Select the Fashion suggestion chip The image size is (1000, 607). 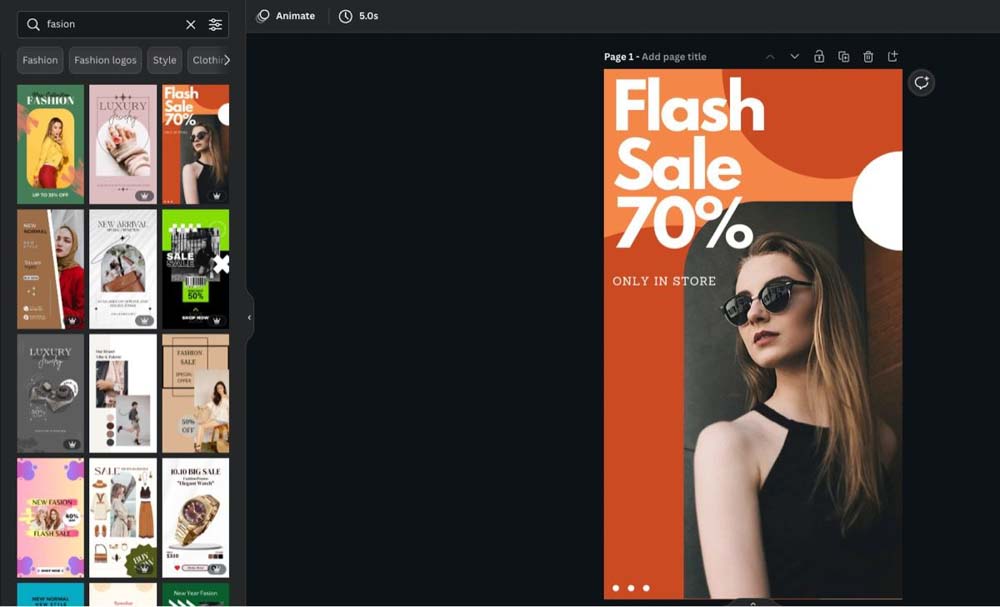point(40,60)
